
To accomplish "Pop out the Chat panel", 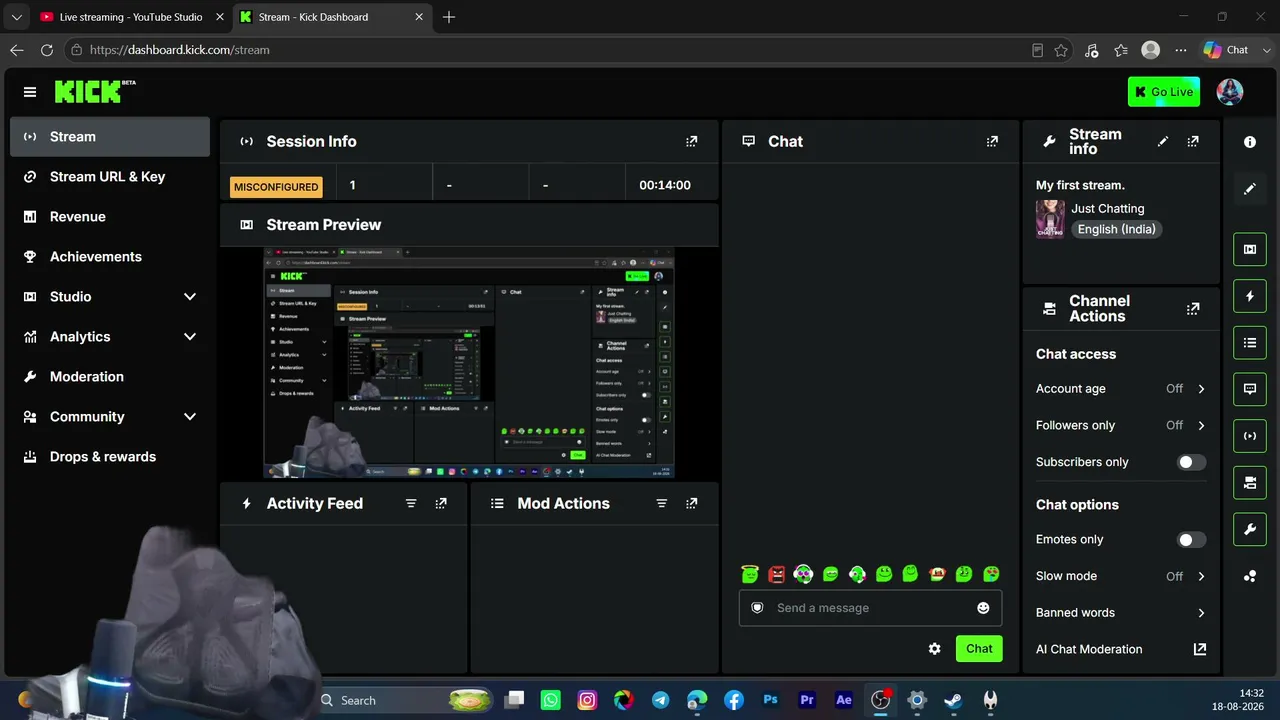I will [x=992, y=142].
